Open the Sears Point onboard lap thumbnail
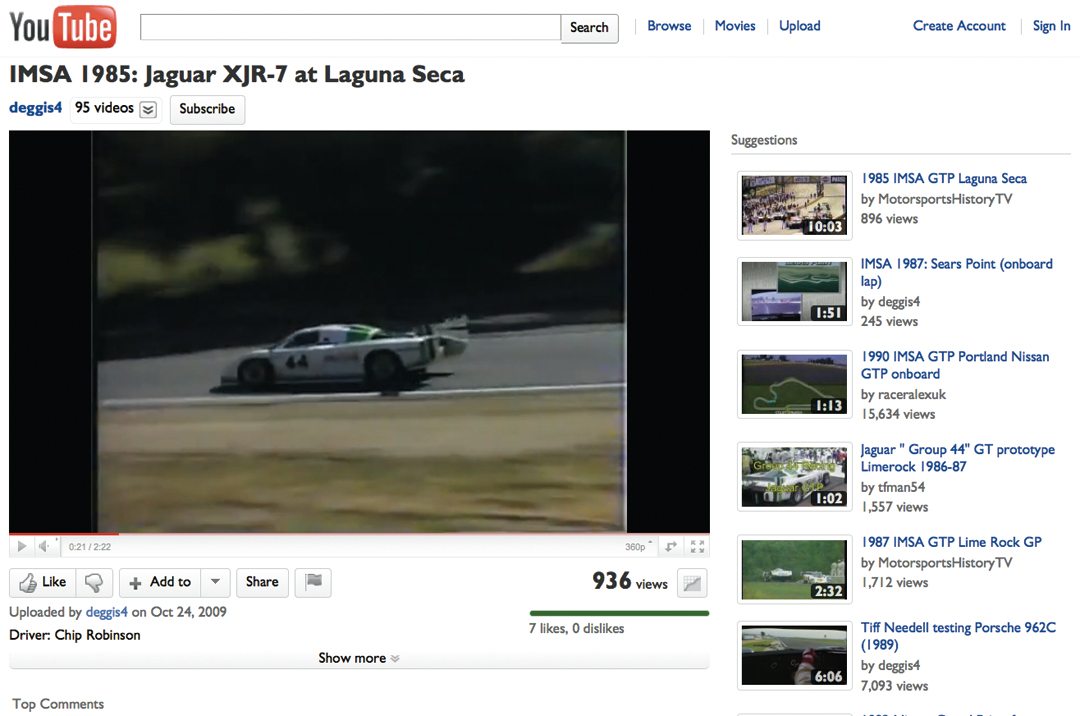 click(x=794, y=291)
